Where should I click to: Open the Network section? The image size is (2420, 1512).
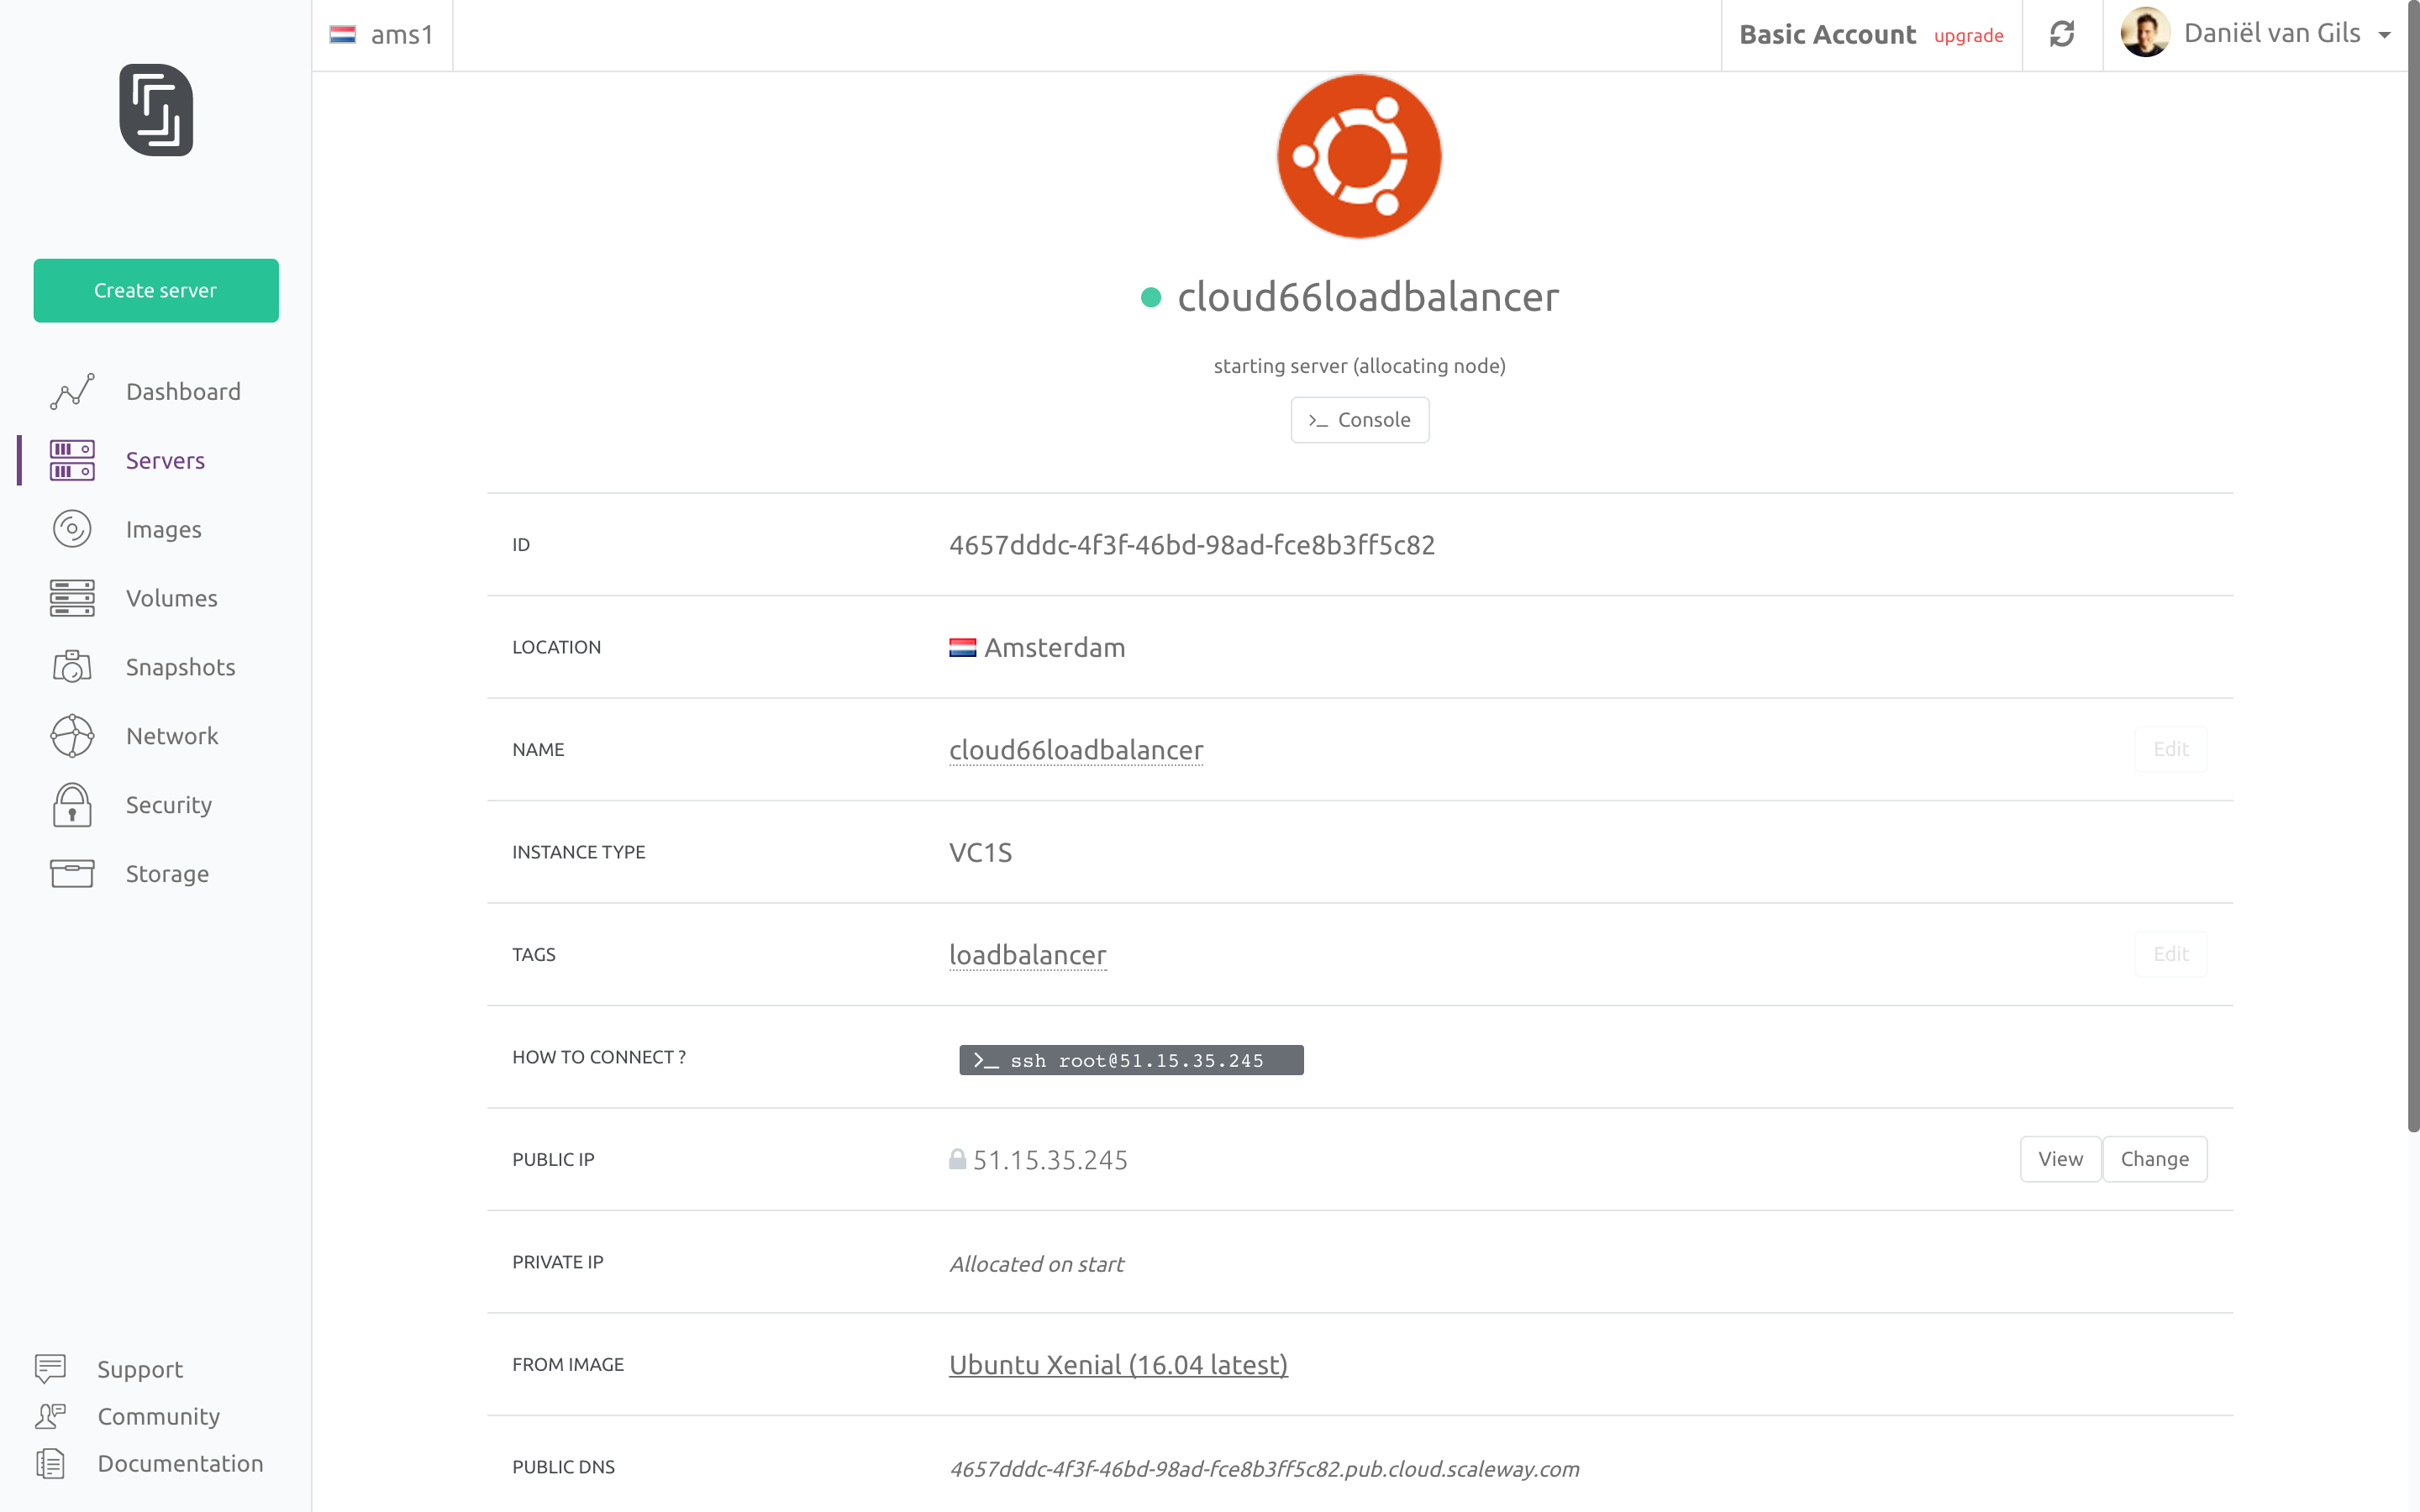(x=172, y=735)
